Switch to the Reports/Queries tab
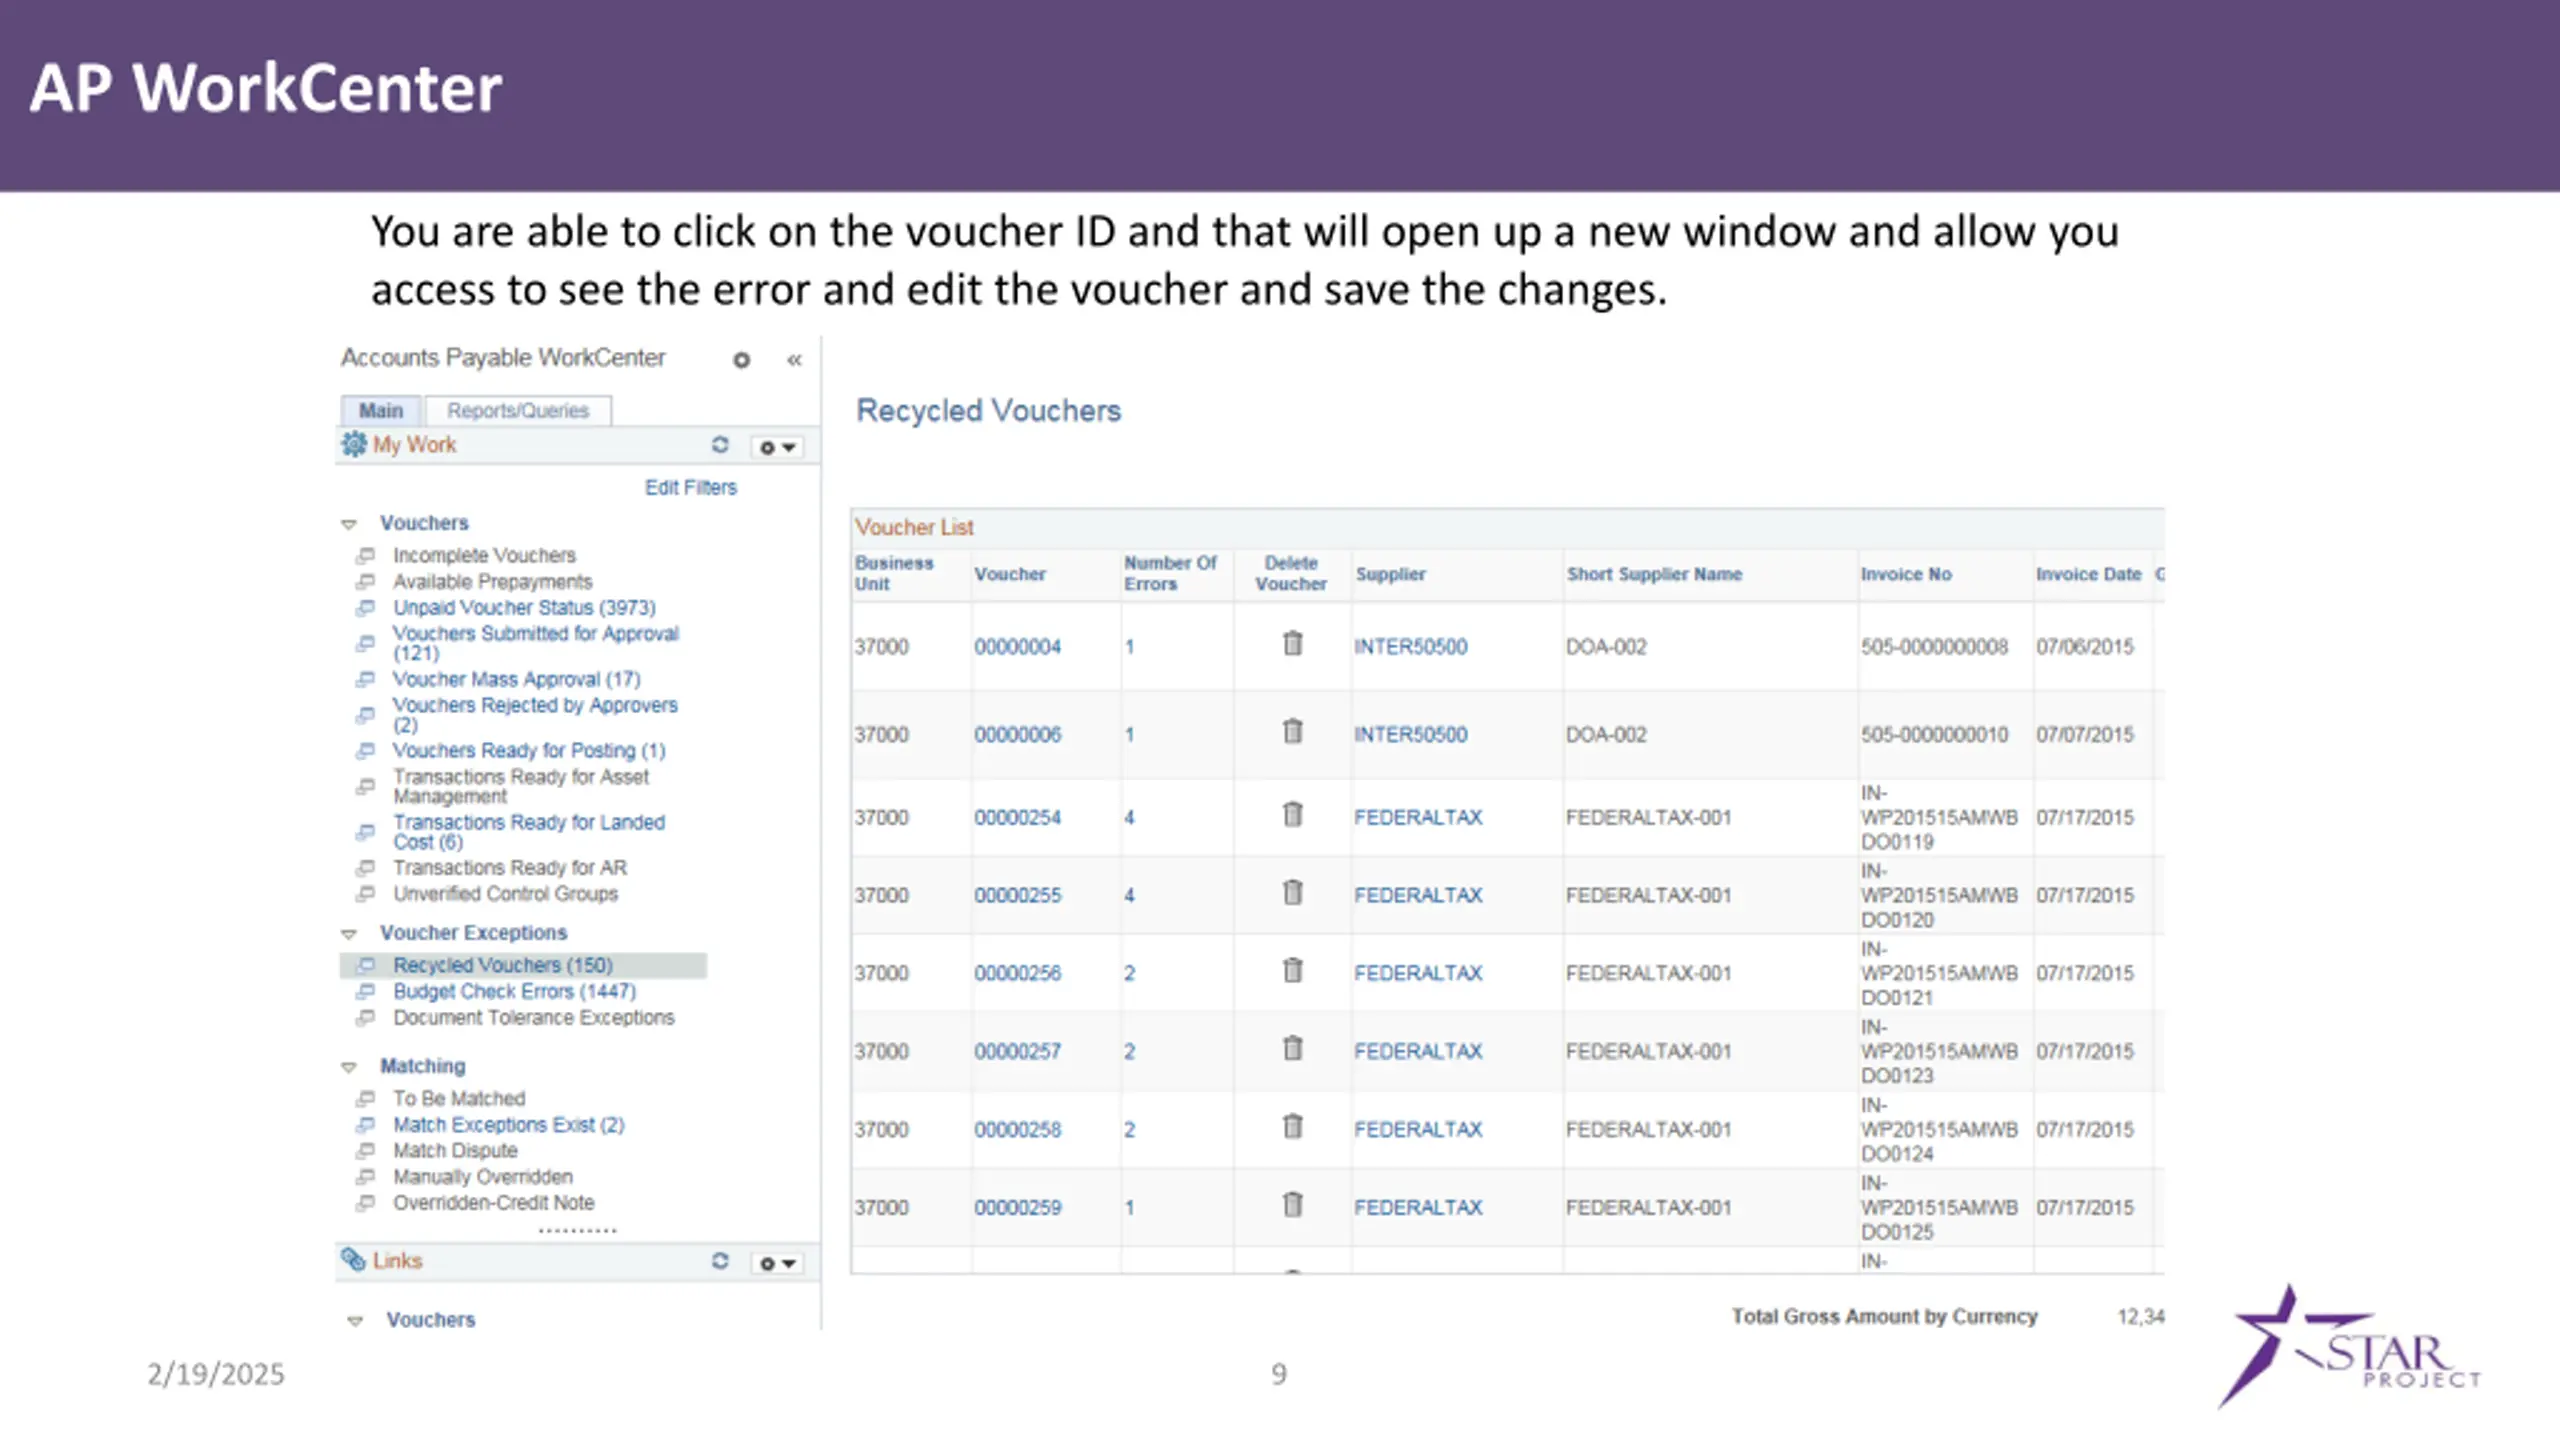Viewport: 2560px width, 1440px height. point(518,411)
